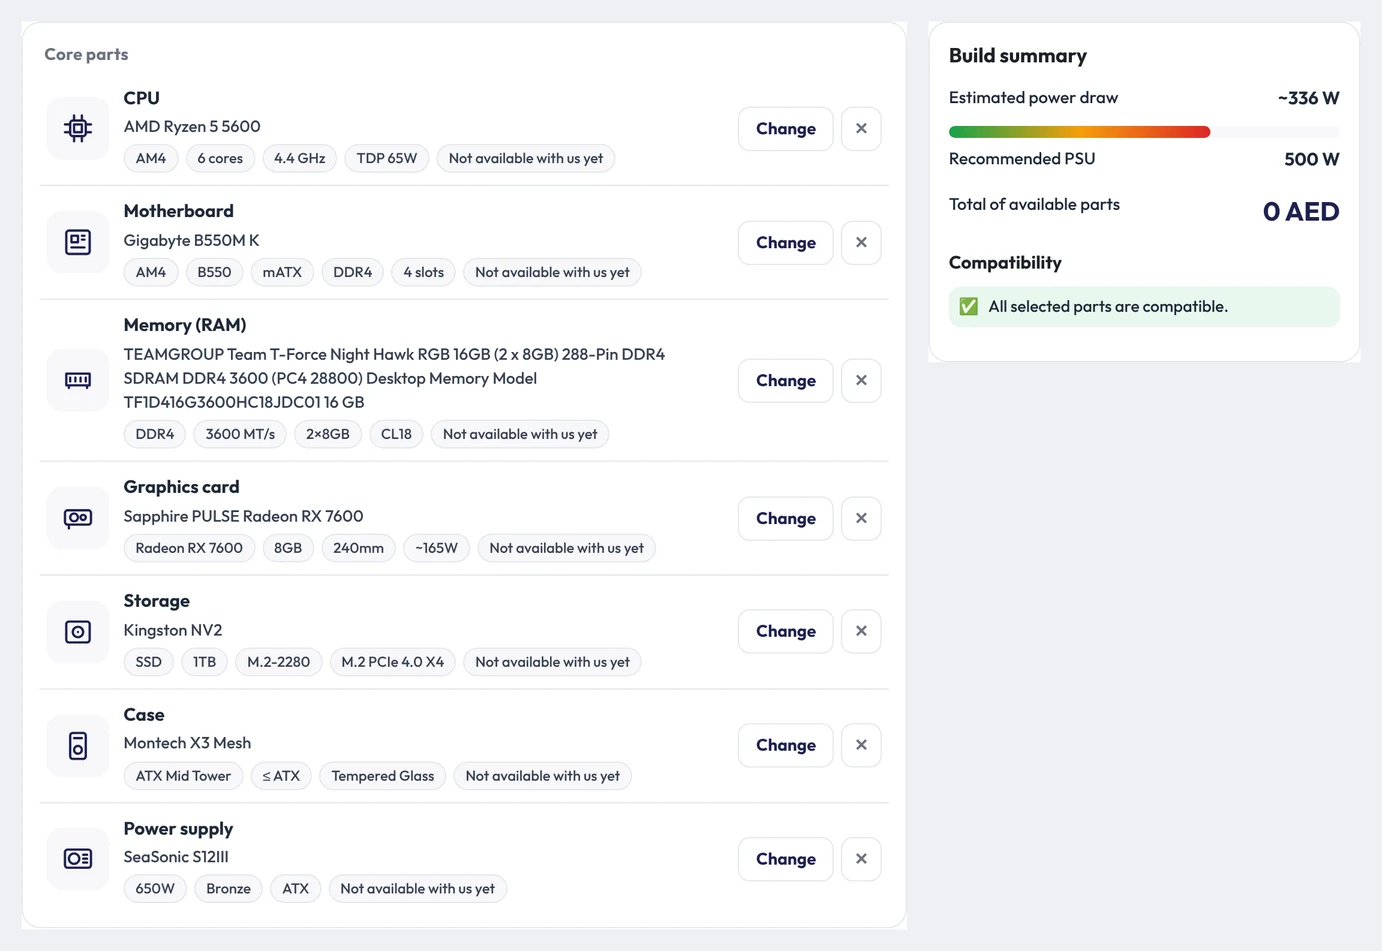Image resolution: width=1382 pixels, height=951 pixels.
Task: Change the Power supply selection
Action: (x=786, y=859)
